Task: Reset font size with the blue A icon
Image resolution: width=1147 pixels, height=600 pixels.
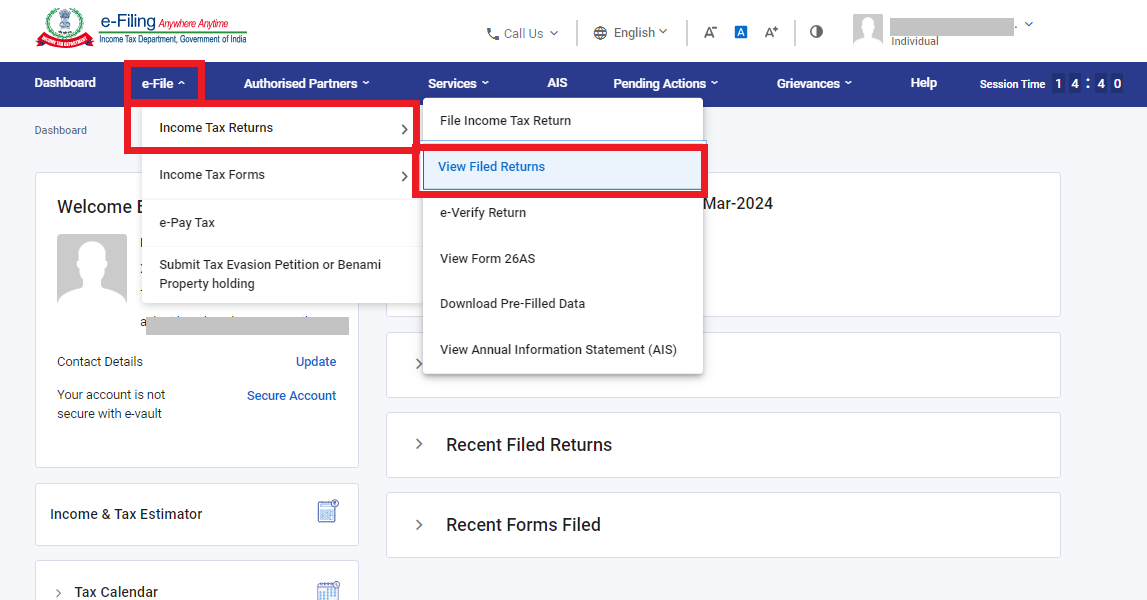Action: pos(741,32)
